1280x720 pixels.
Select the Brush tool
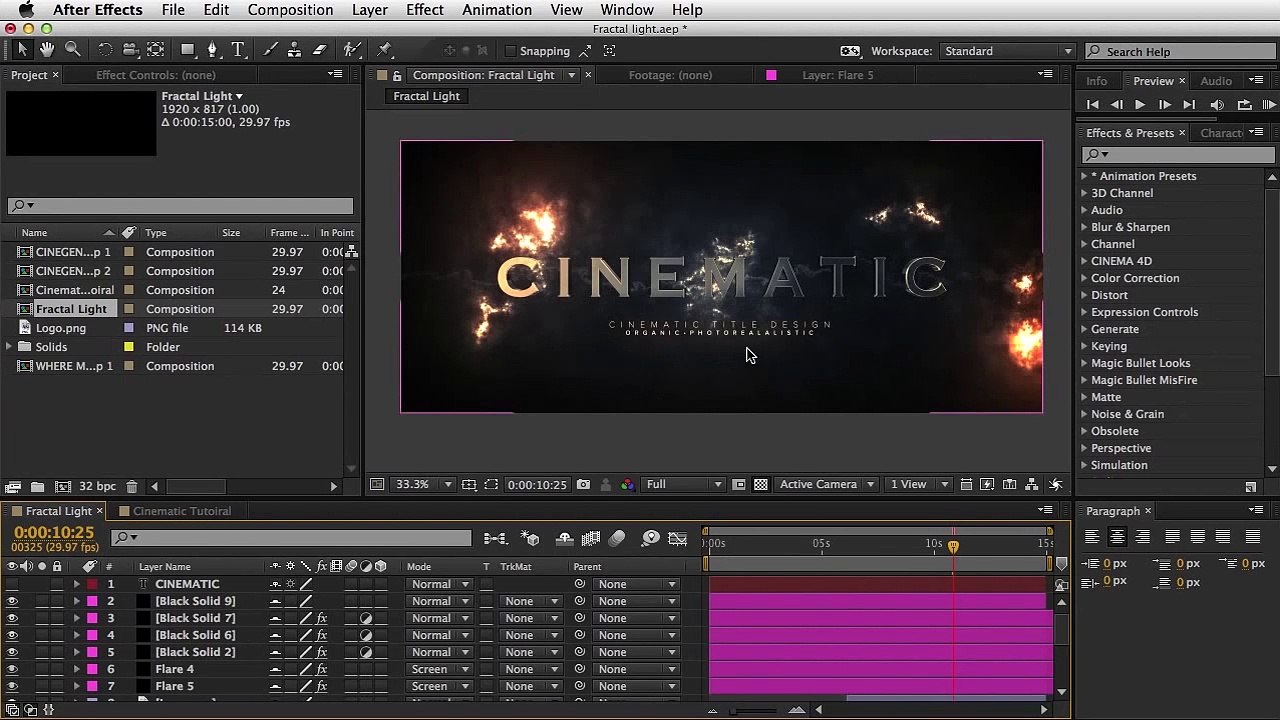click(x=270, y=49)
